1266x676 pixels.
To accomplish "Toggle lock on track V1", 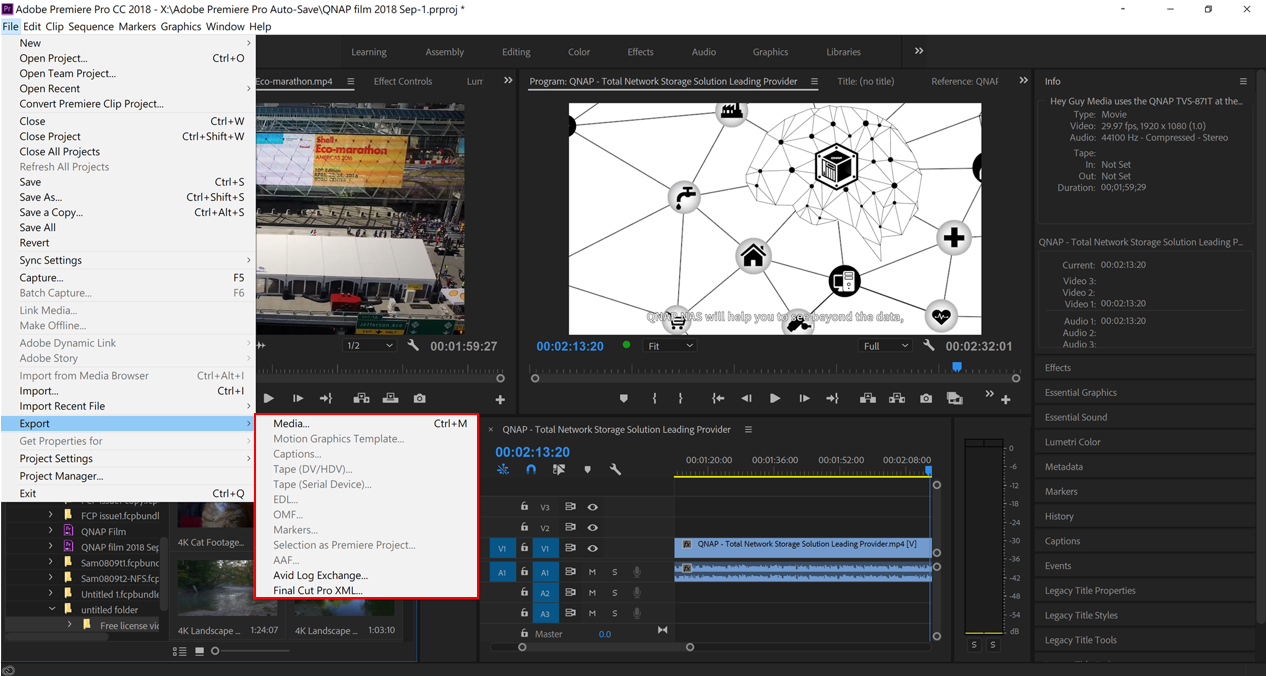I will (524, 548).
